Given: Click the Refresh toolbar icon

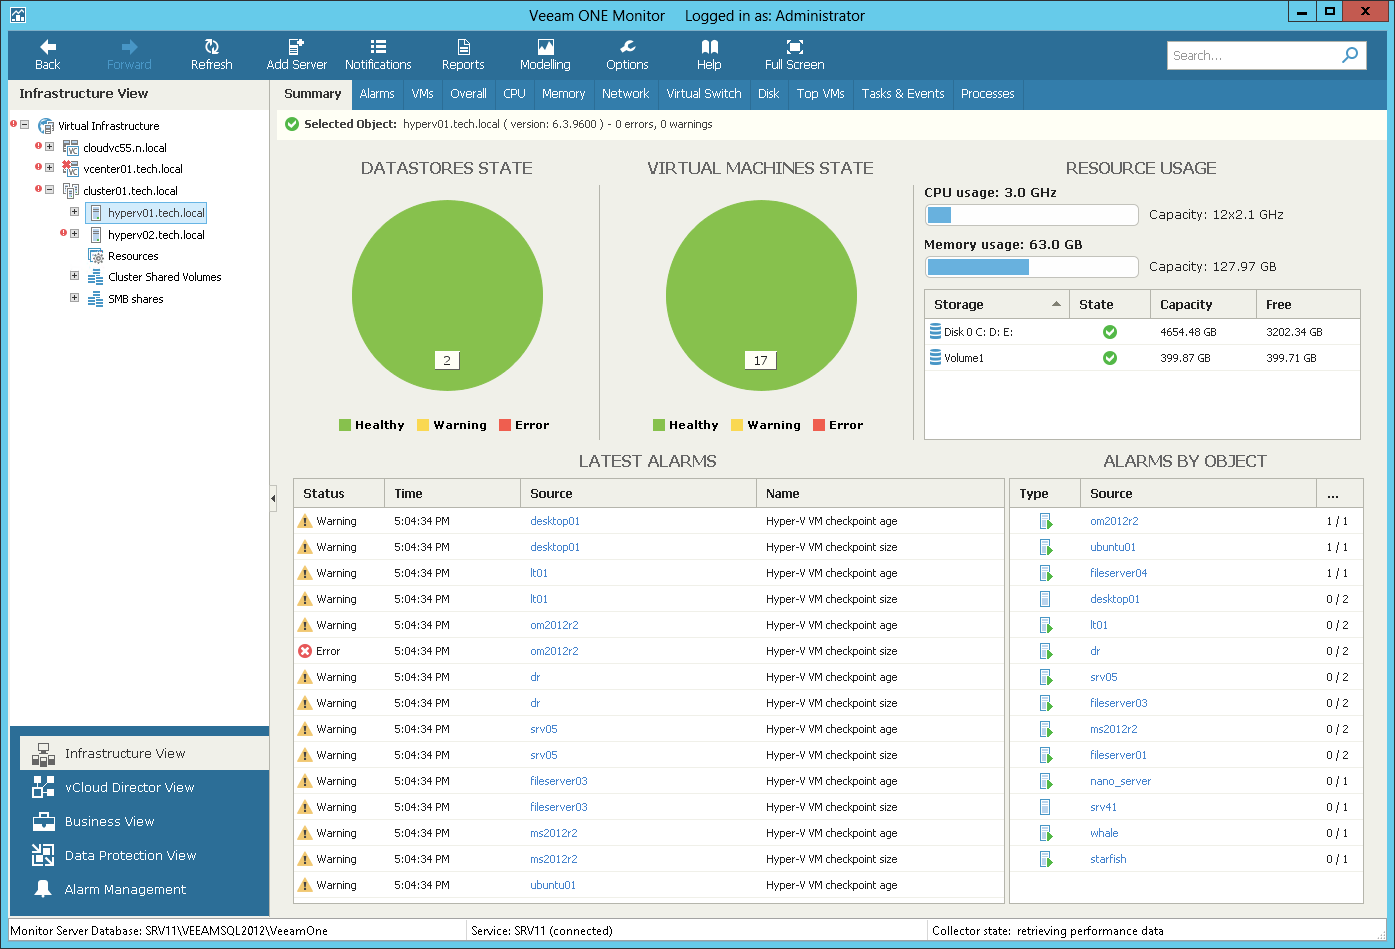Looking at the screenshot, I should [212, 47].
